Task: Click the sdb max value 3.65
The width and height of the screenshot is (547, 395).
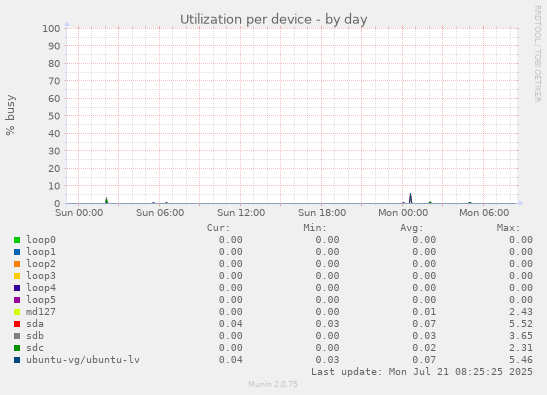Action: (521, 336)
